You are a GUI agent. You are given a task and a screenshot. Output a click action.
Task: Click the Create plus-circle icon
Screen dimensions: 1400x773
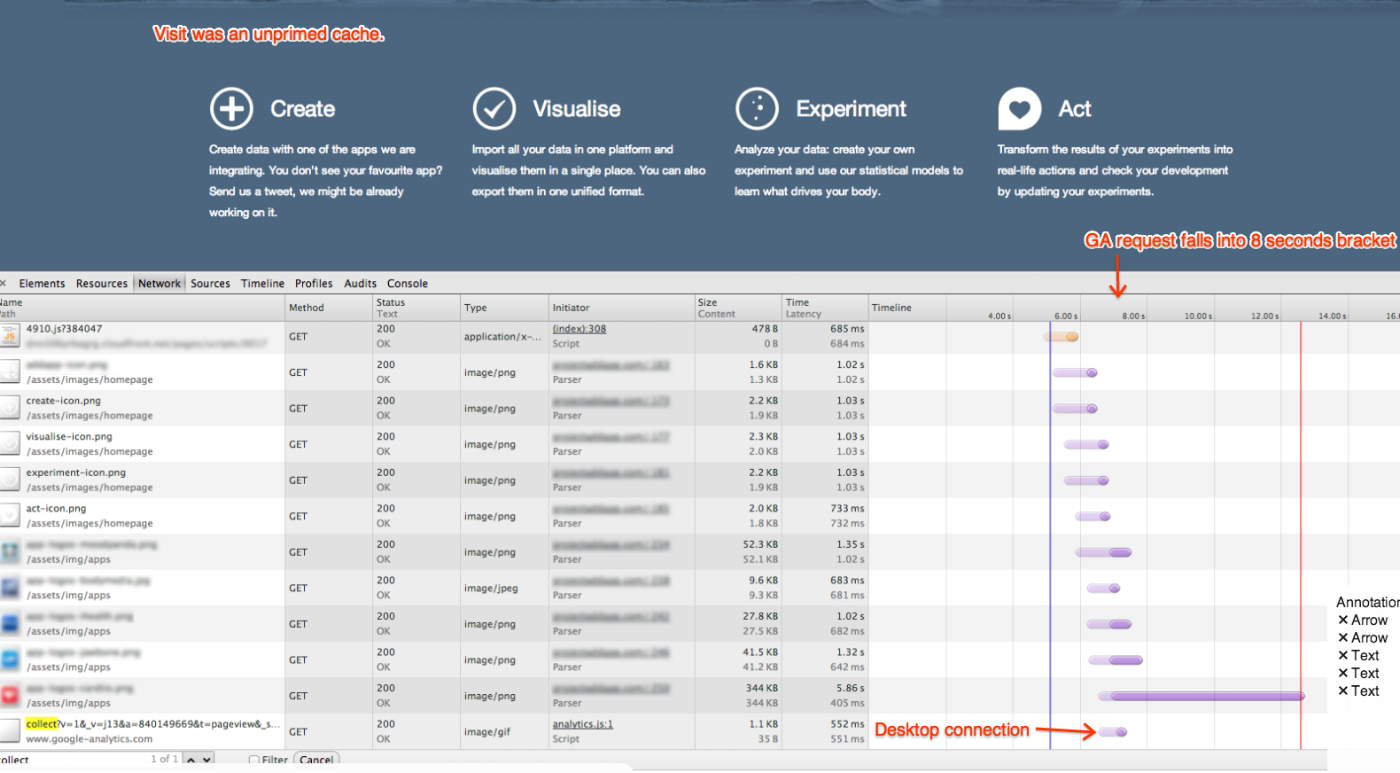pyautogui.click(x=231, y=109)
